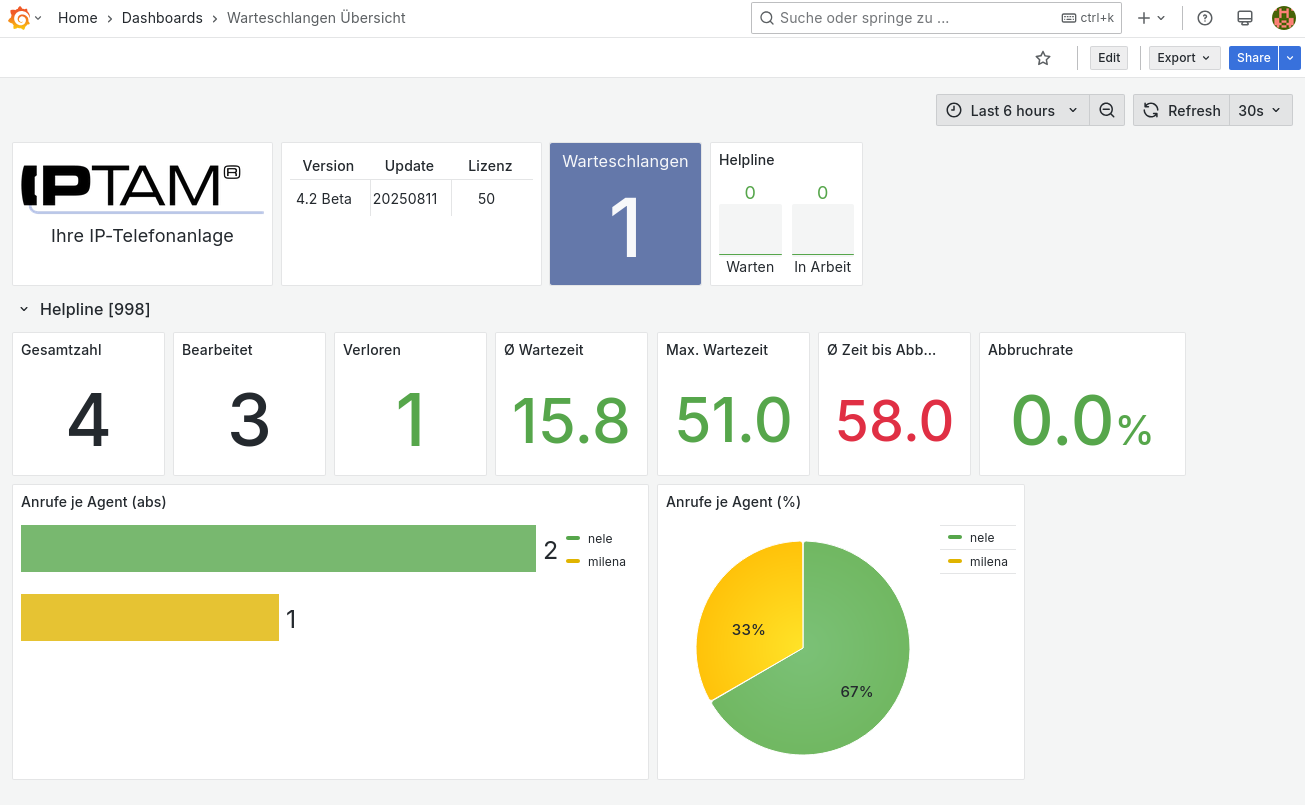Star this dashboard as favorite

1043,58
